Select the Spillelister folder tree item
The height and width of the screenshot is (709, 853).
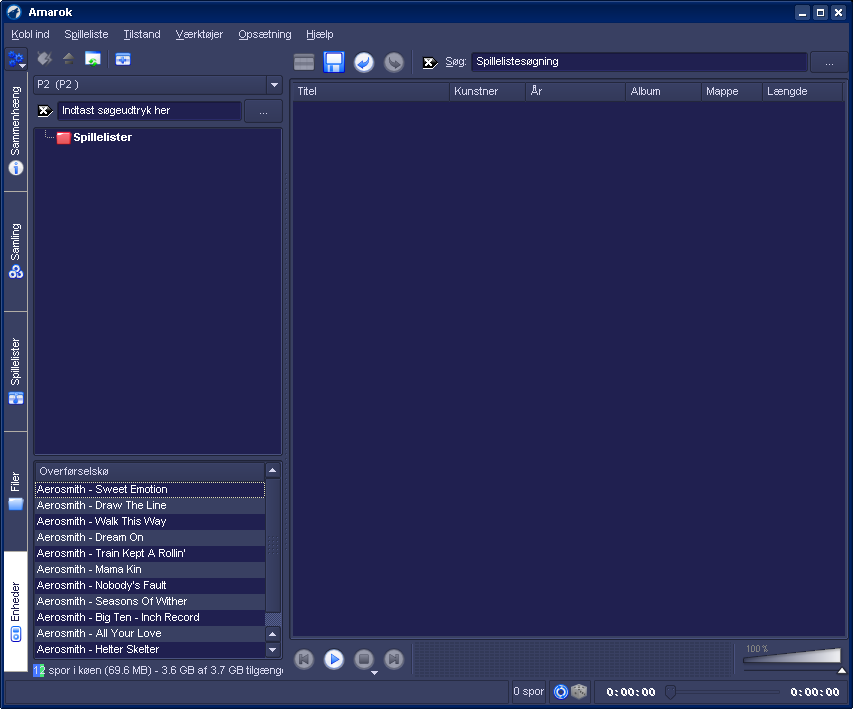(x=102, y=137)
